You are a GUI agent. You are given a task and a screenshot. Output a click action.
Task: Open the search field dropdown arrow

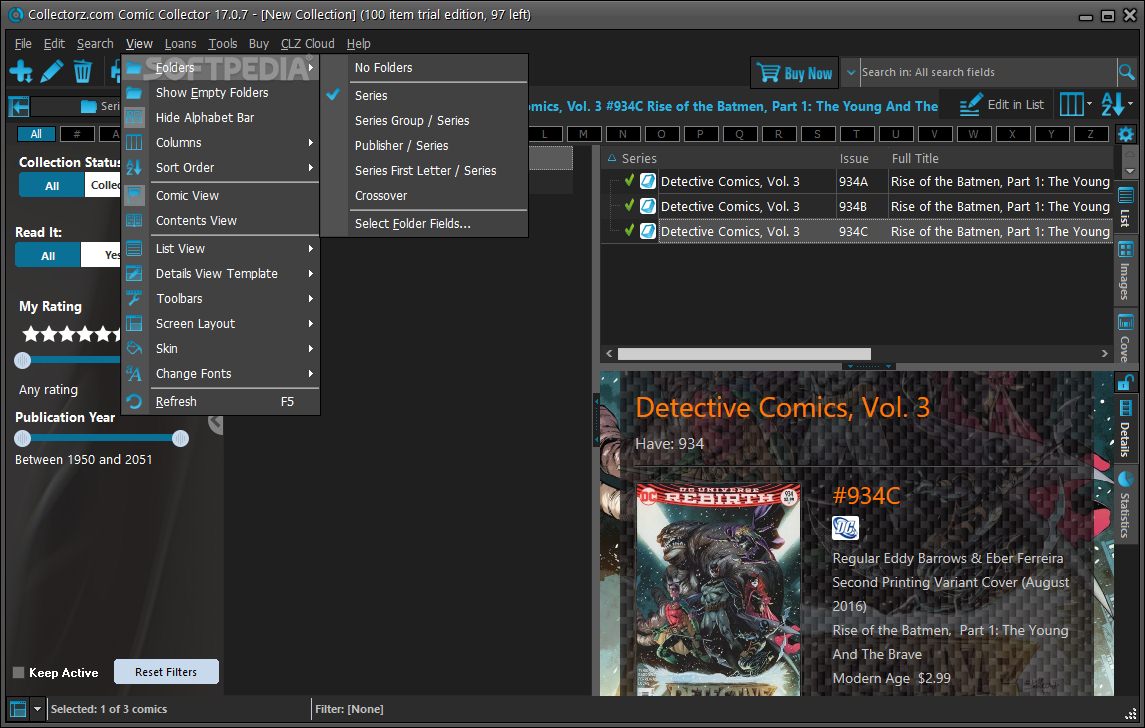click(x=851, y=72)
